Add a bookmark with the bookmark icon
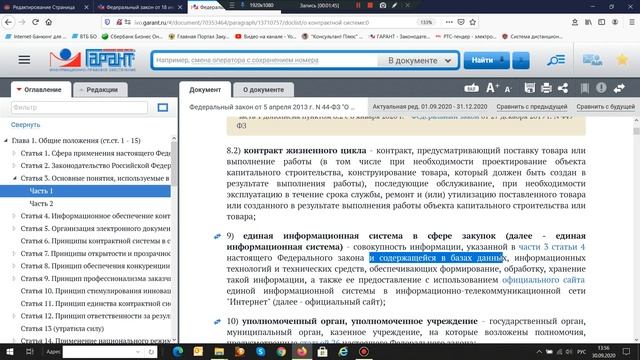 click(584, 88)
